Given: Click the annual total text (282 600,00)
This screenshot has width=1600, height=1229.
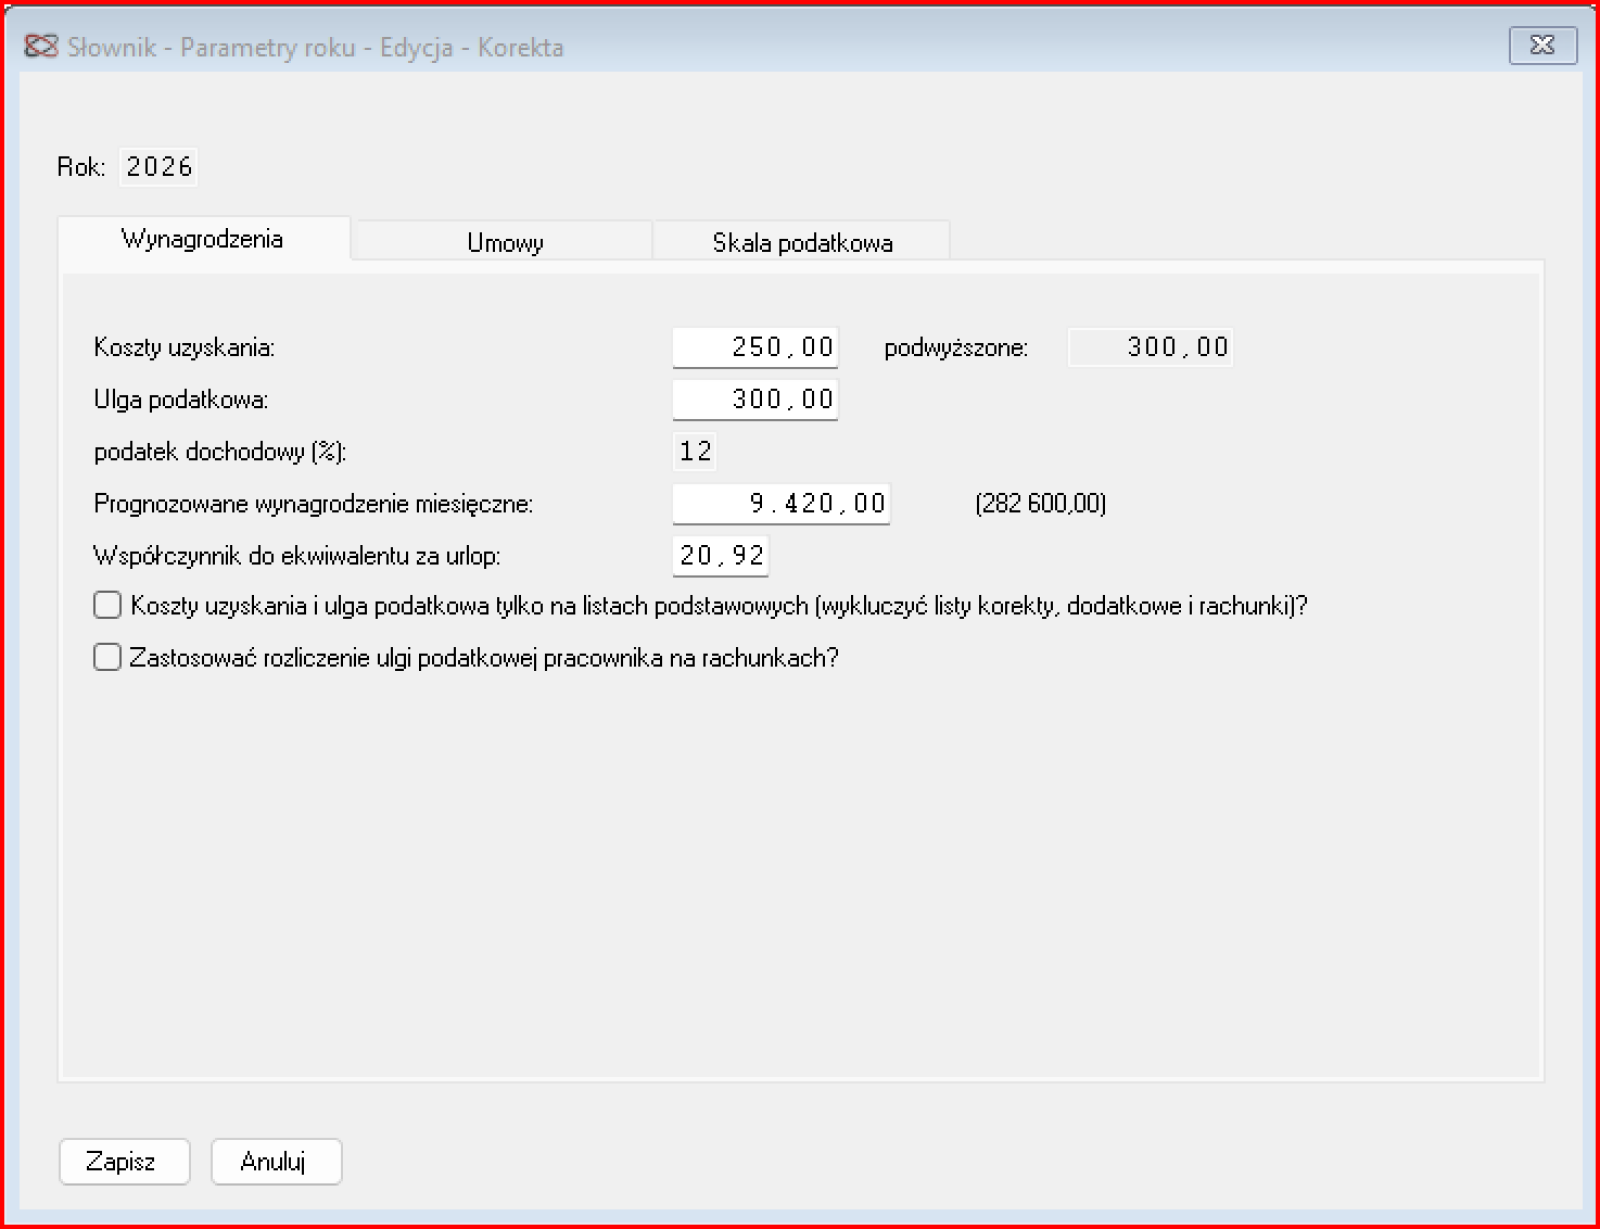Looking at the screenshot, I should pyautogui.click(x=1040, y=503).
